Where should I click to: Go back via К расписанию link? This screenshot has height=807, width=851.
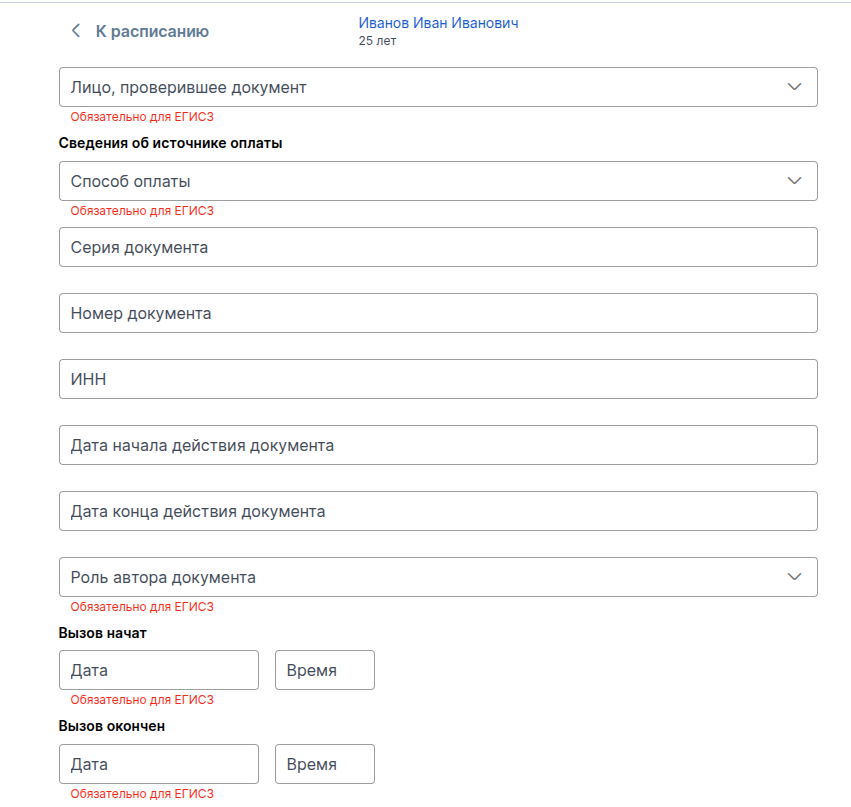[152, 31]
